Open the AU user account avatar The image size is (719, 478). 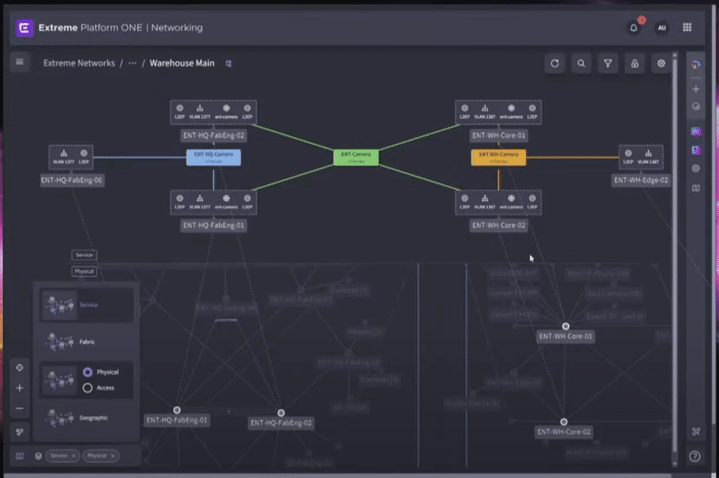661,28
